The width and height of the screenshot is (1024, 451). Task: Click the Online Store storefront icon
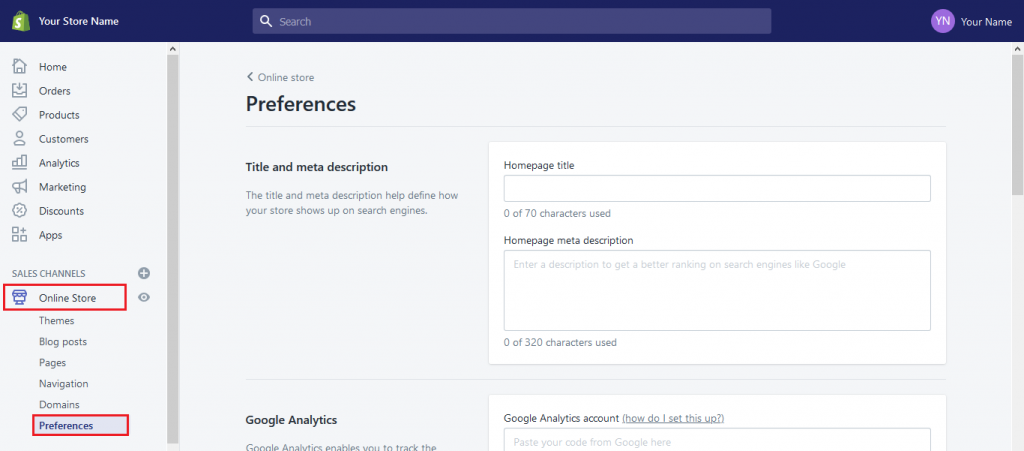(20, 298)
